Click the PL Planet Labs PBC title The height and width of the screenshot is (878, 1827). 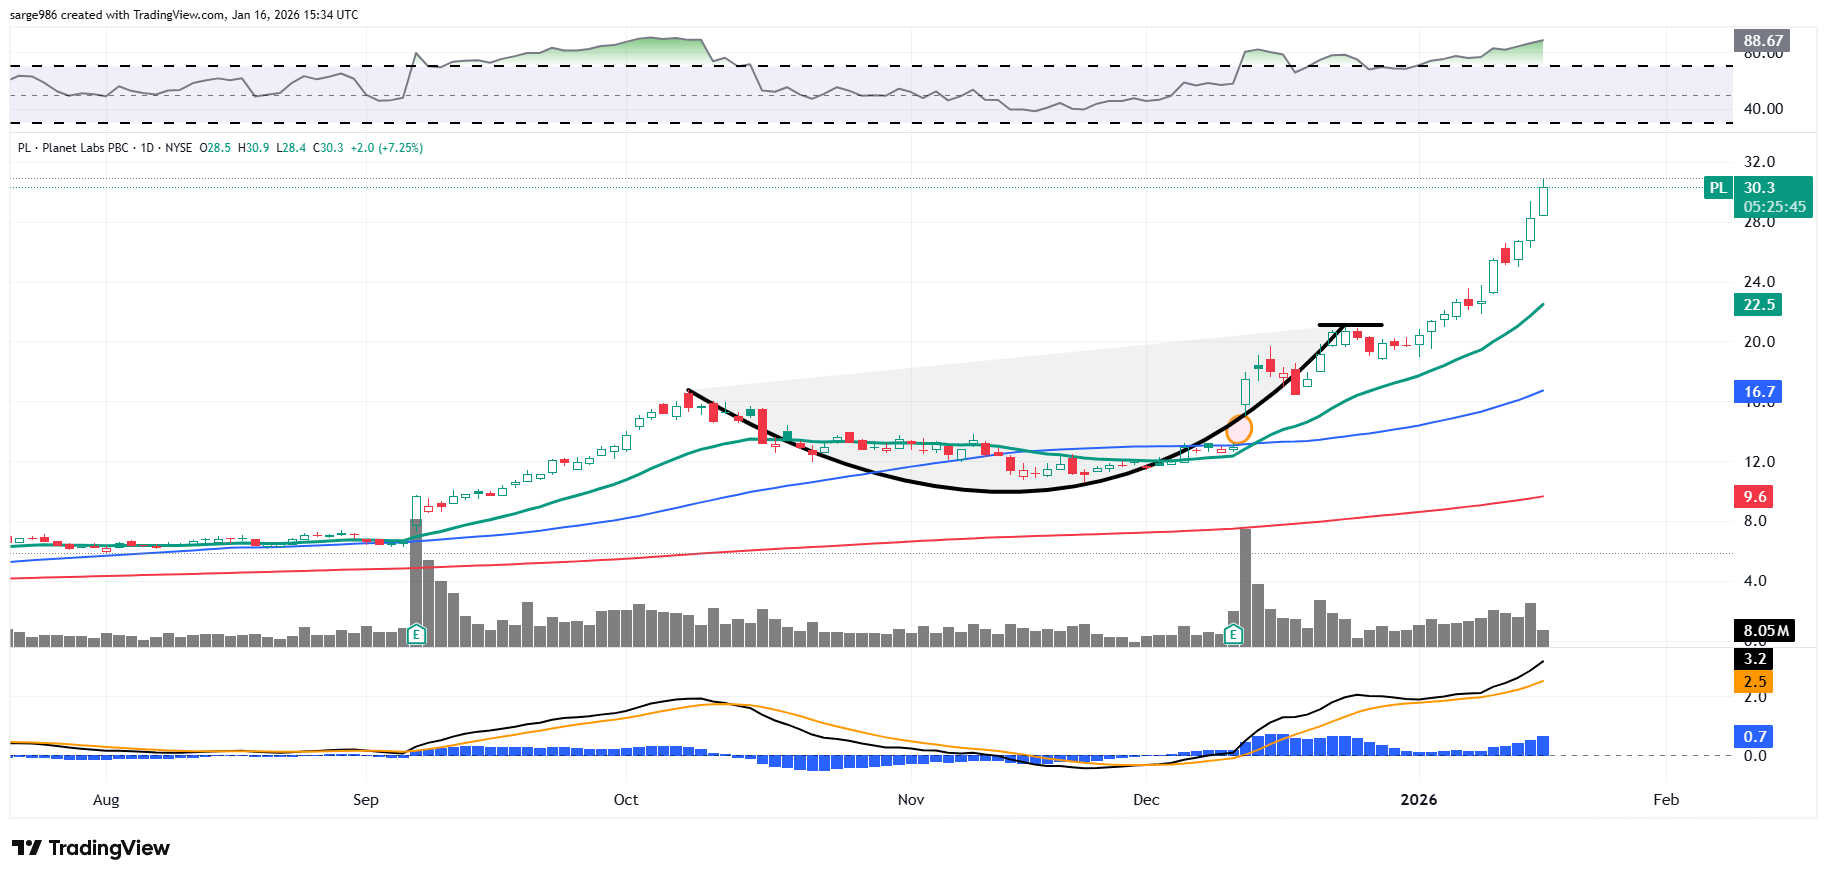pyautogui.click(x=75, y=148)
